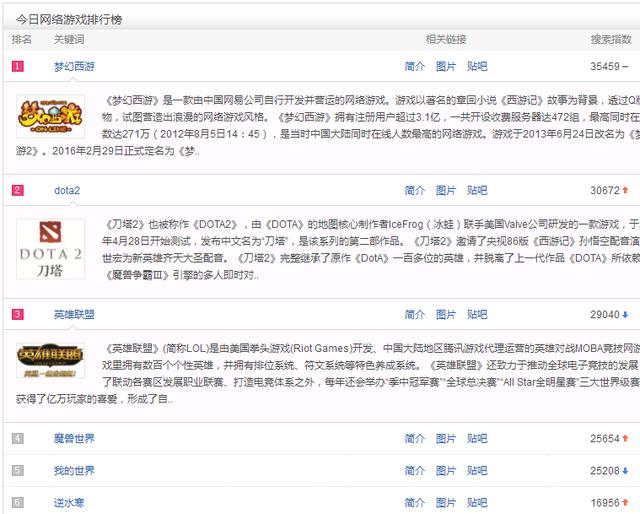Click 贴吧 link in 魔兽世界 row
Viewport: 640px width, 514px height.
pyautogui.click(x=477, y=438)
